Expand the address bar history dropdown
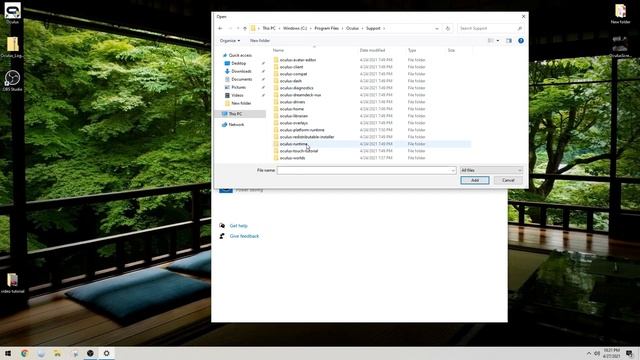640x360 pixels. pos(437,28)
